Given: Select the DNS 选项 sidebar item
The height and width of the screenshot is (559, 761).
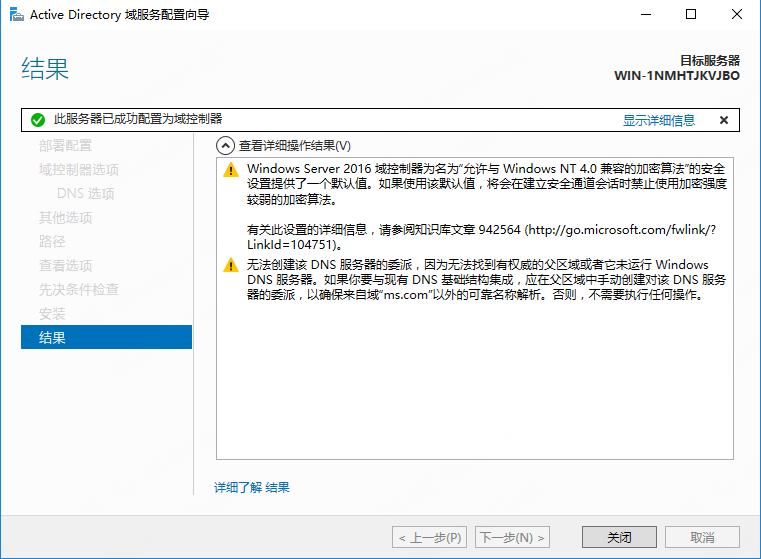Looking at the screenshot, I should [86, 193].
